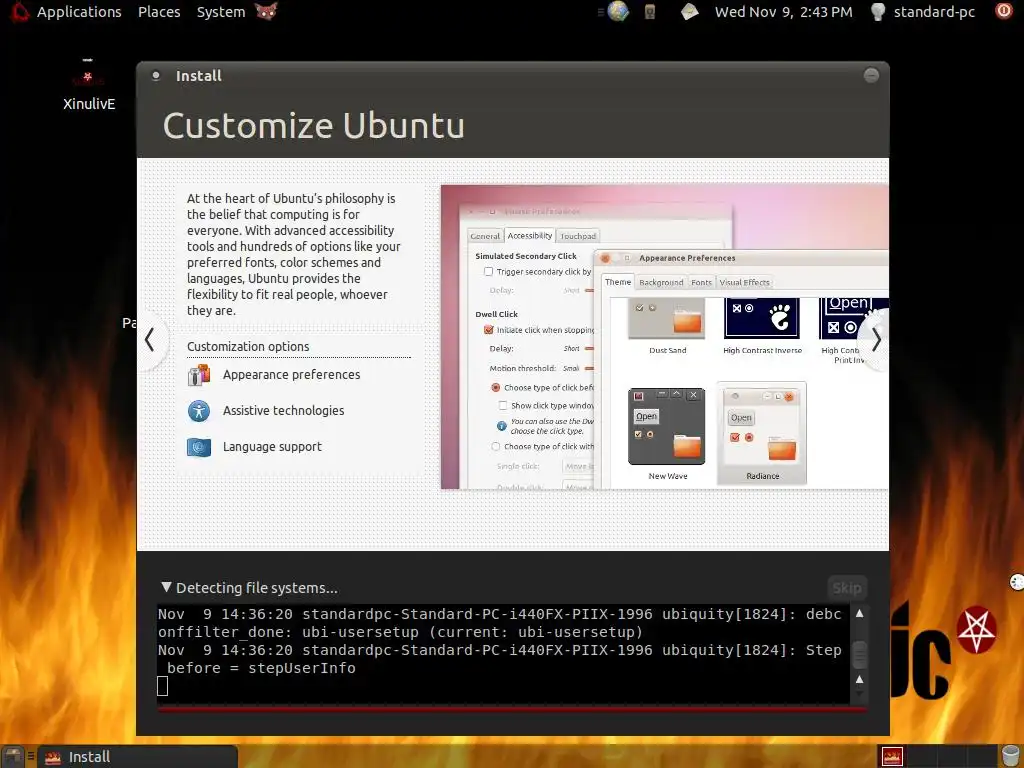Click the light bulb status icon
This screenshot has height=768, width=1024.
click(878, 12)
